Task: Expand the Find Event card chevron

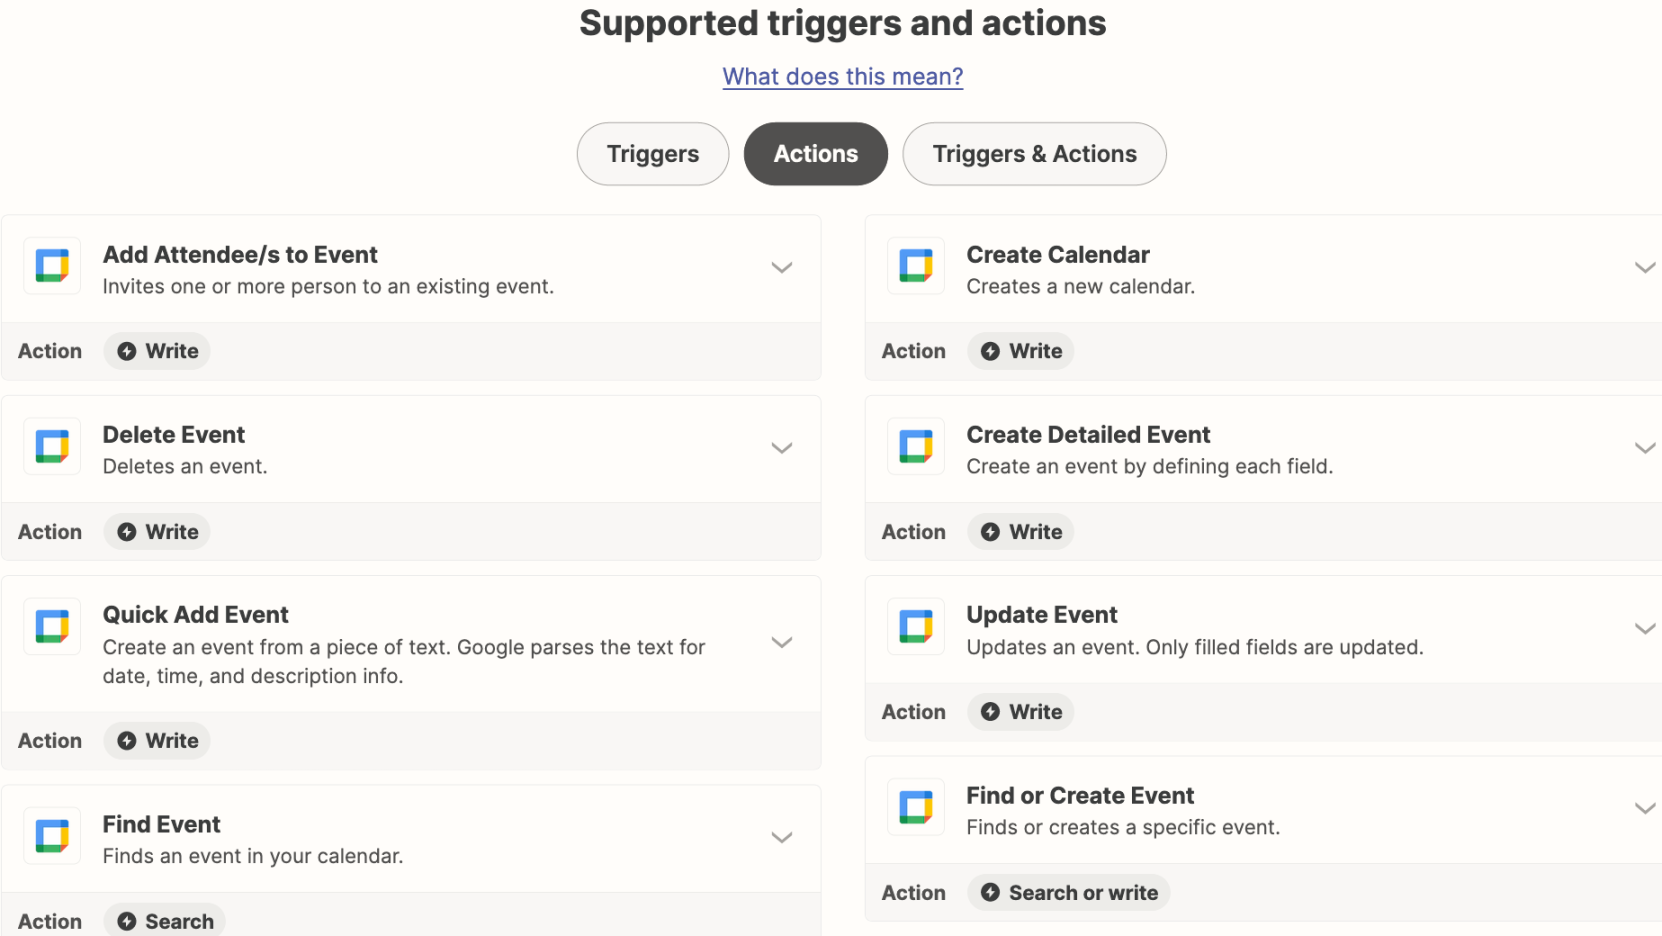Action: click(782, 837)
